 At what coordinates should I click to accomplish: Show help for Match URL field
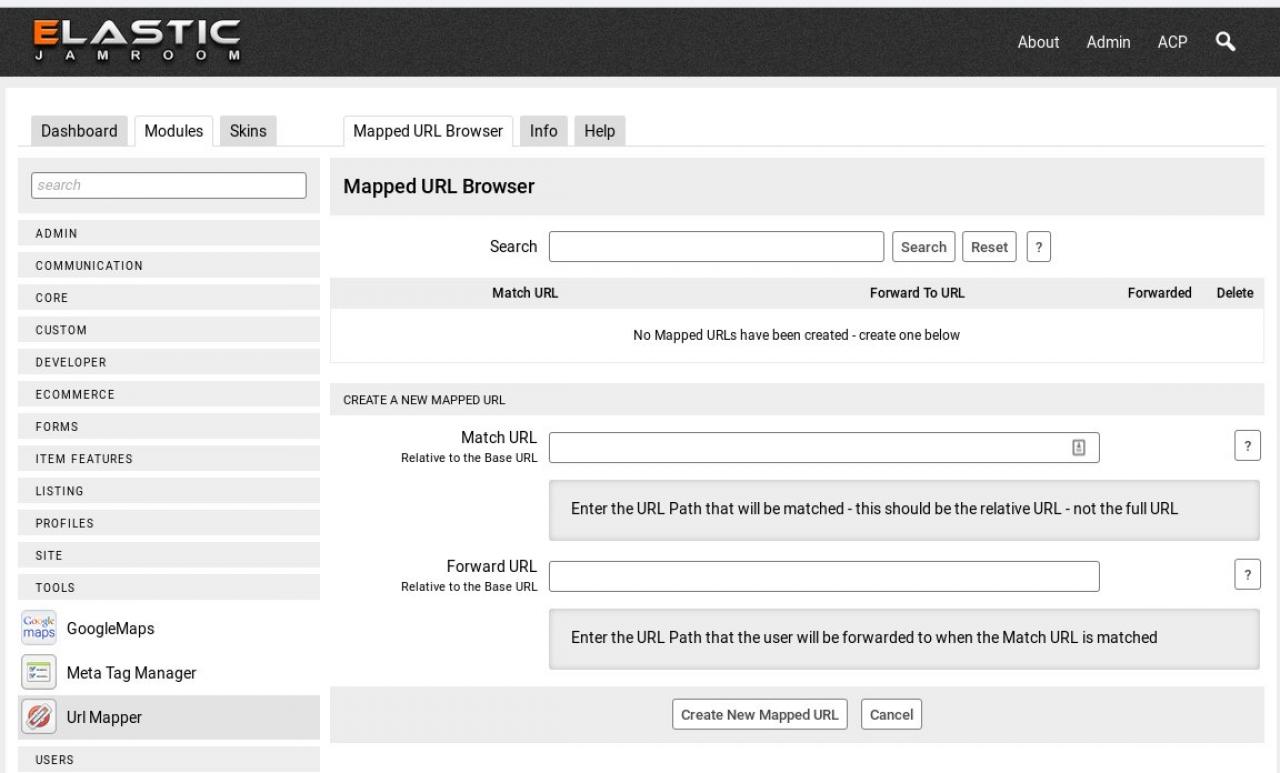(1247, 447)
